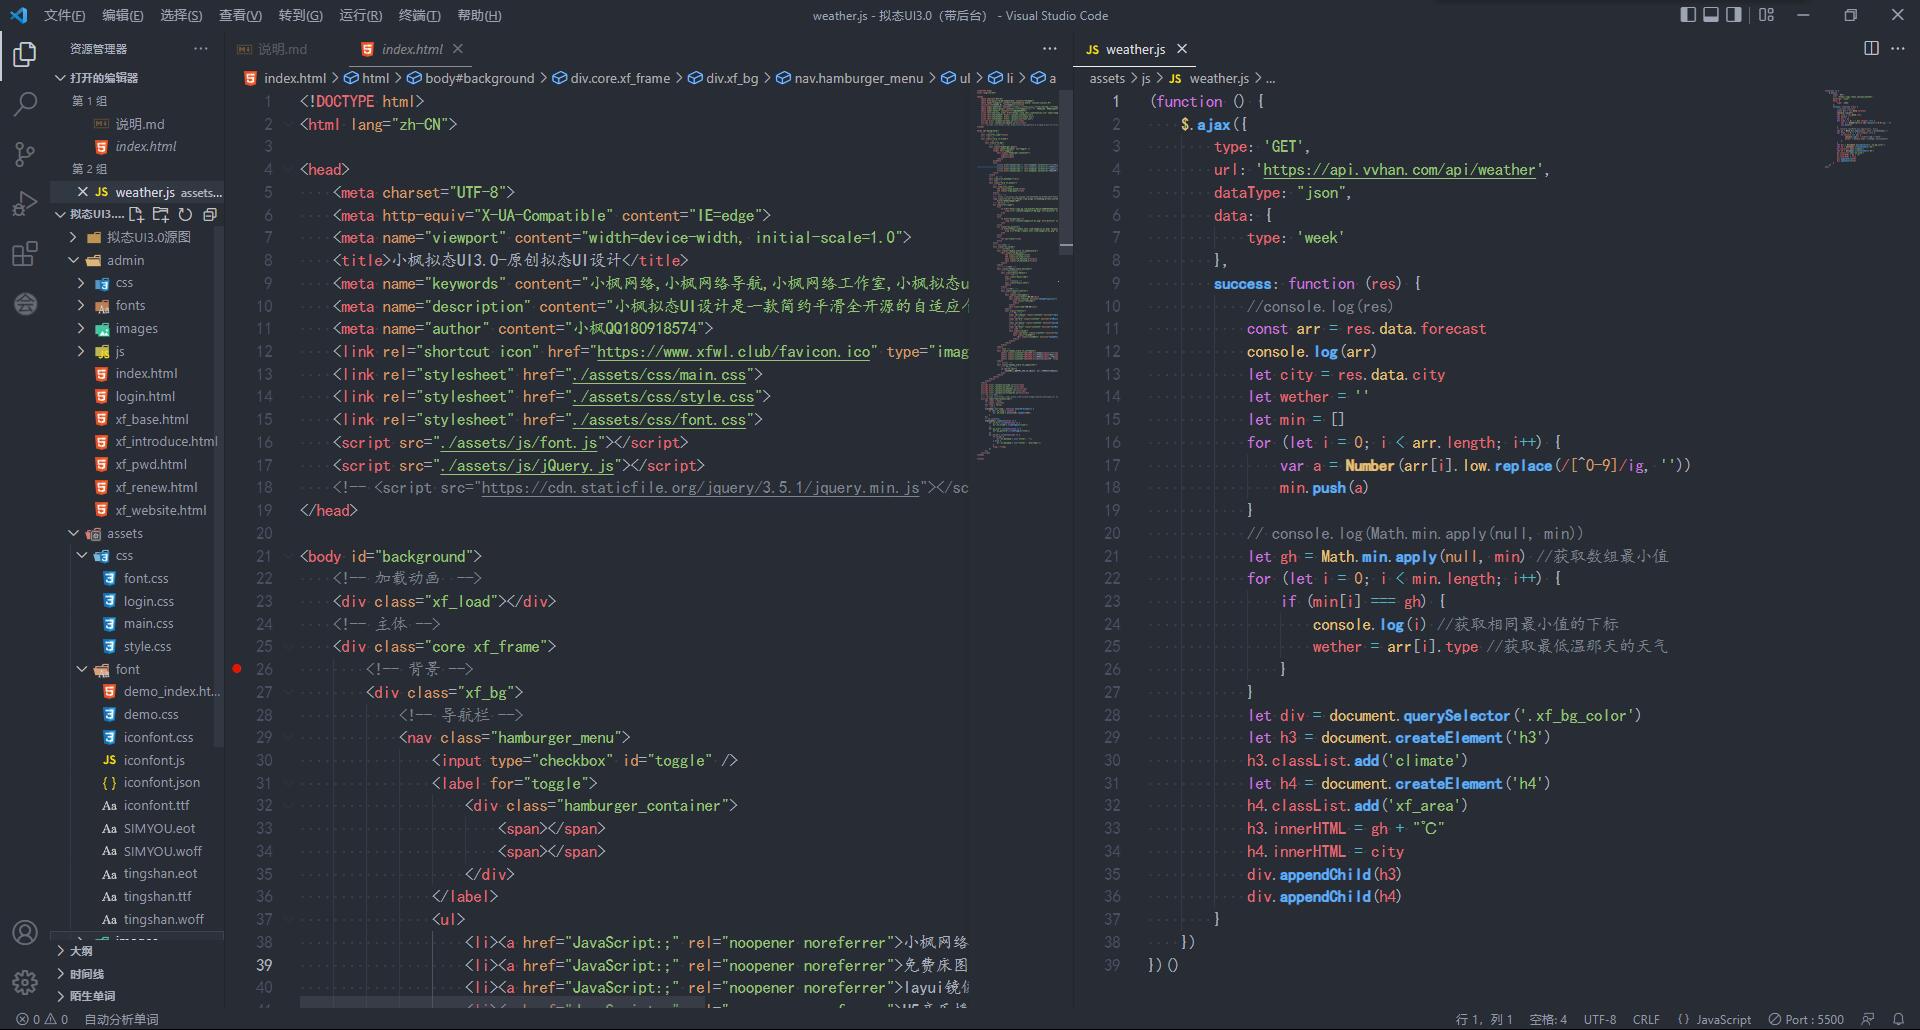
Task: Open the Source Control view
Action: point(25,154)
